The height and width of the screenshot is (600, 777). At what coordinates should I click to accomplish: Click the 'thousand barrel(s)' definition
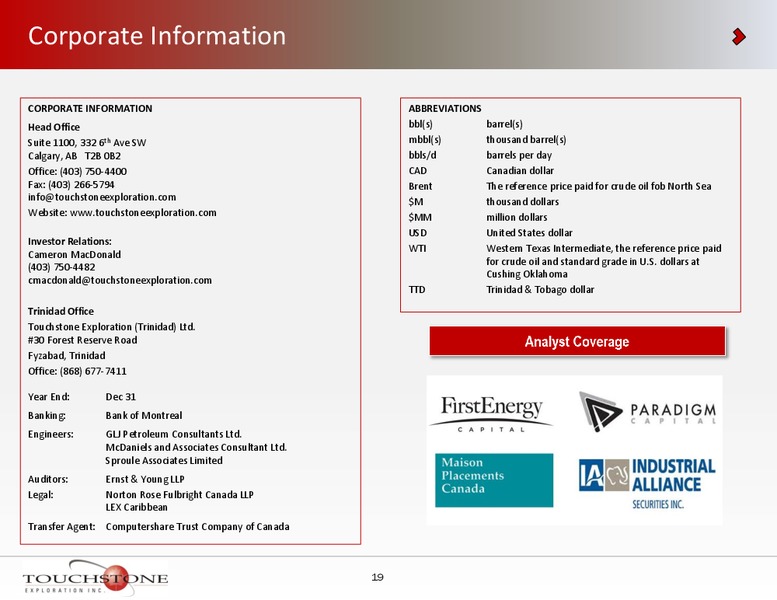point(526,140)
